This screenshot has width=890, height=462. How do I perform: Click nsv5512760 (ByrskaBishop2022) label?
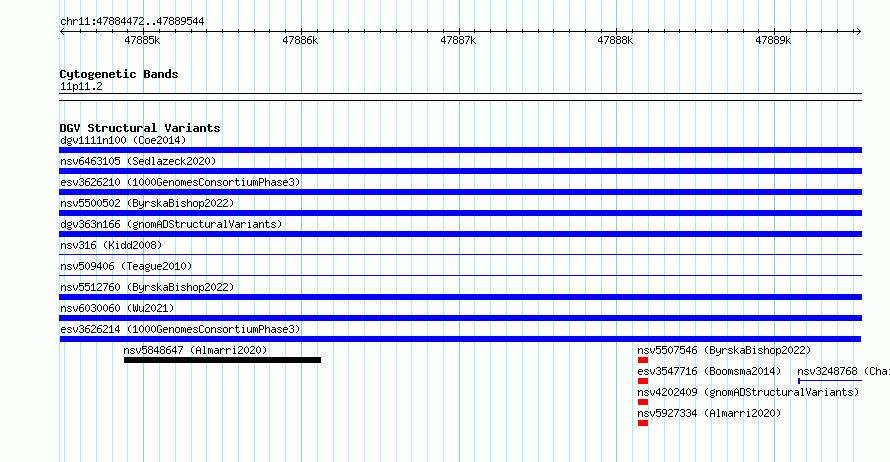(x=147, y=287)
